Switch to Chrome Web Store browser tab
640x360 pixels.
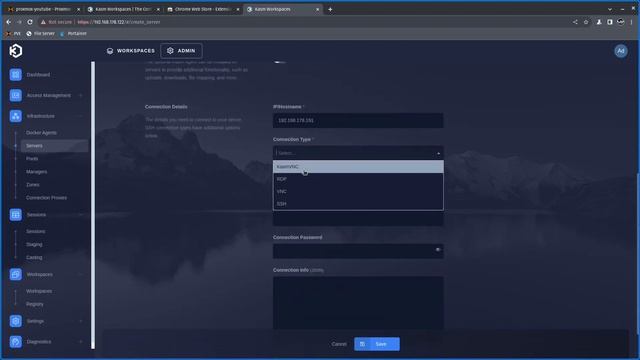(203, 9)
